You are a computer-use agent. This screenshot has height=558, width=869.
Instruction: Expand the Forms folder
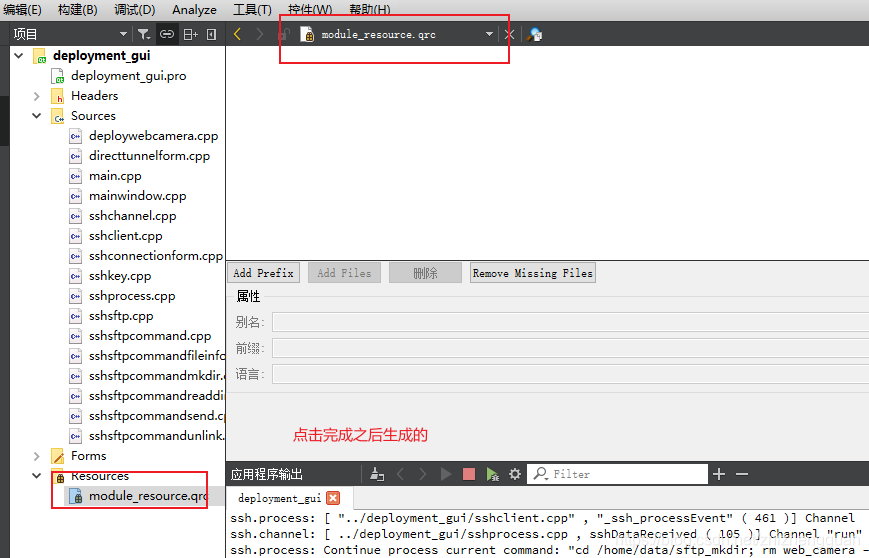coord(37,456)
